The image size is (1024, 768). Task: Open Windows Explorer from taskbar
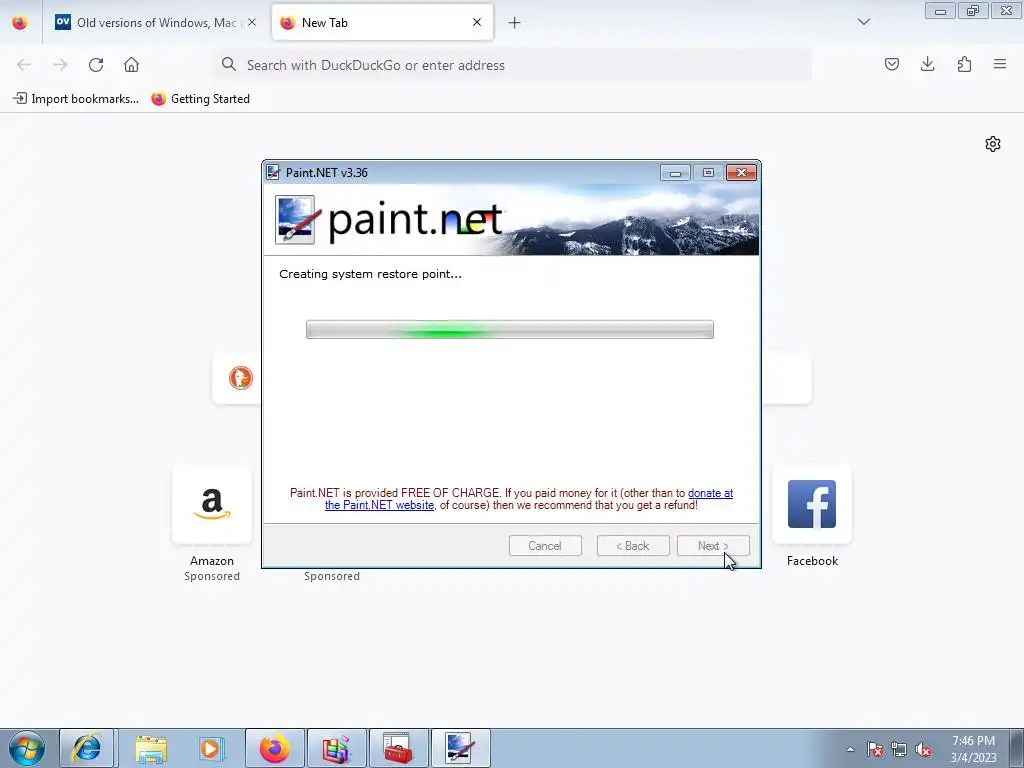(x=151, y=748)
